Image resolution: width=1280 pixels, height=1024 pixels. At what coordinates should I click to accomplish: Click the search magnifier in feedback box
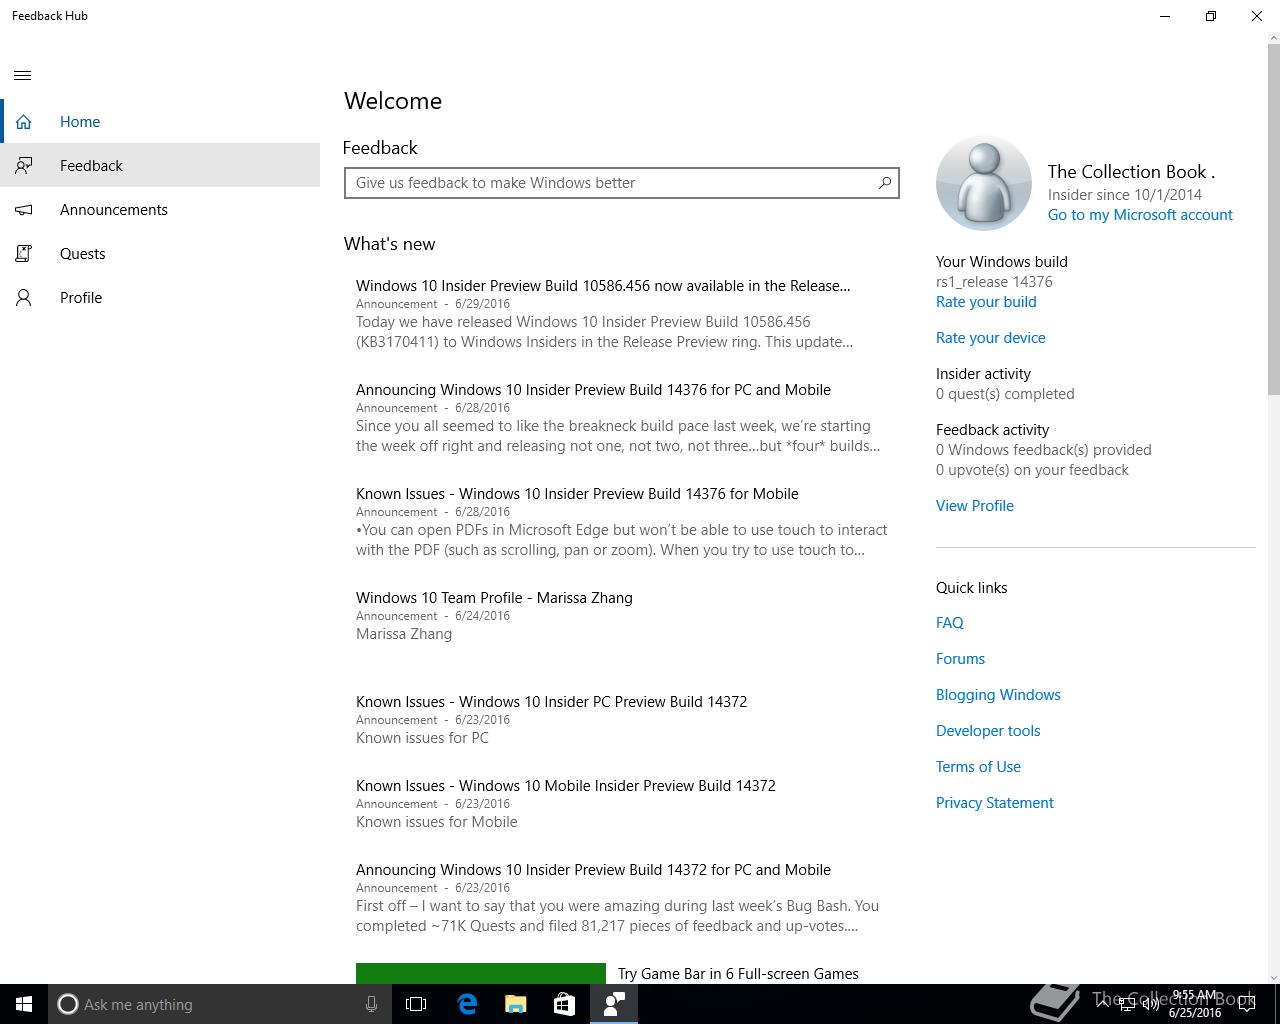pyautogui.click(x=884, y=183)
